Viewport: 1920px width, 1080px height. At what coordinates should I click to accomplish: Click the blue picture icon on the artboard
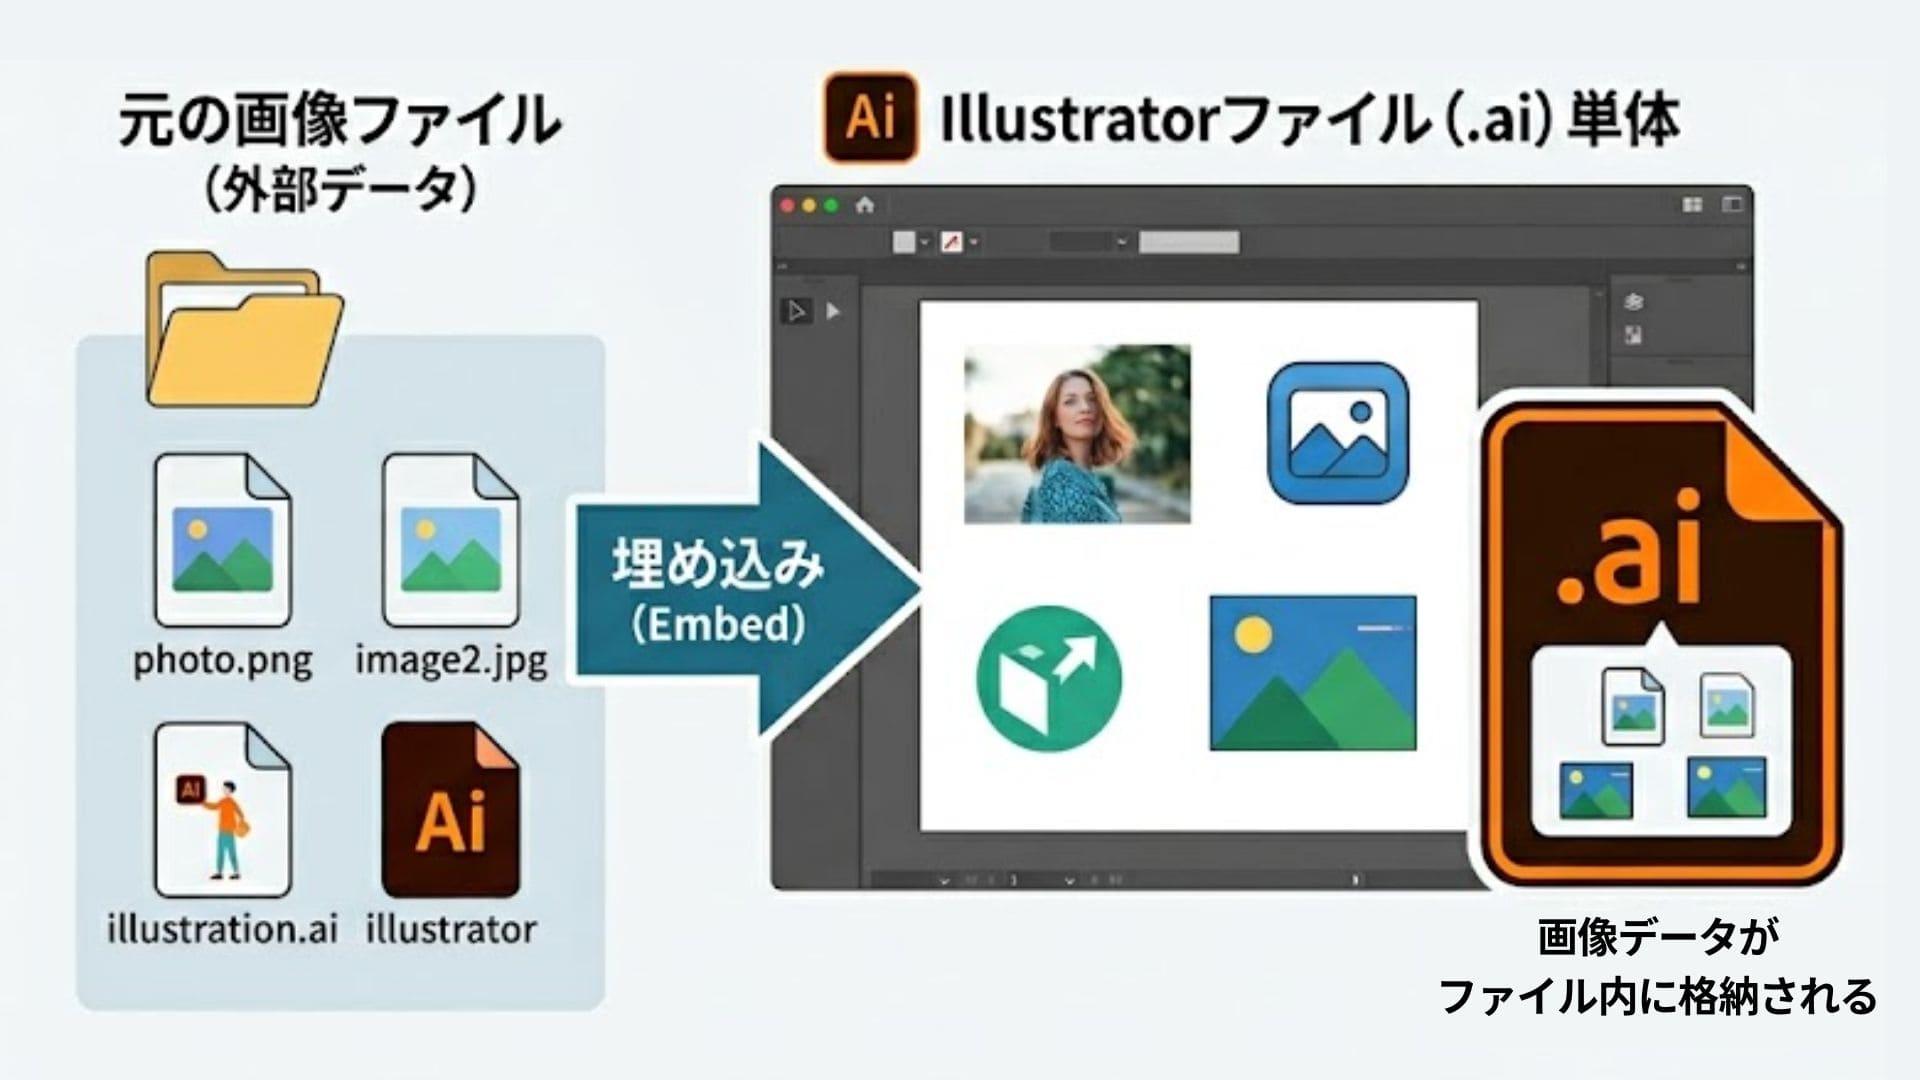pyautogui.click(x=1338, y=433)
